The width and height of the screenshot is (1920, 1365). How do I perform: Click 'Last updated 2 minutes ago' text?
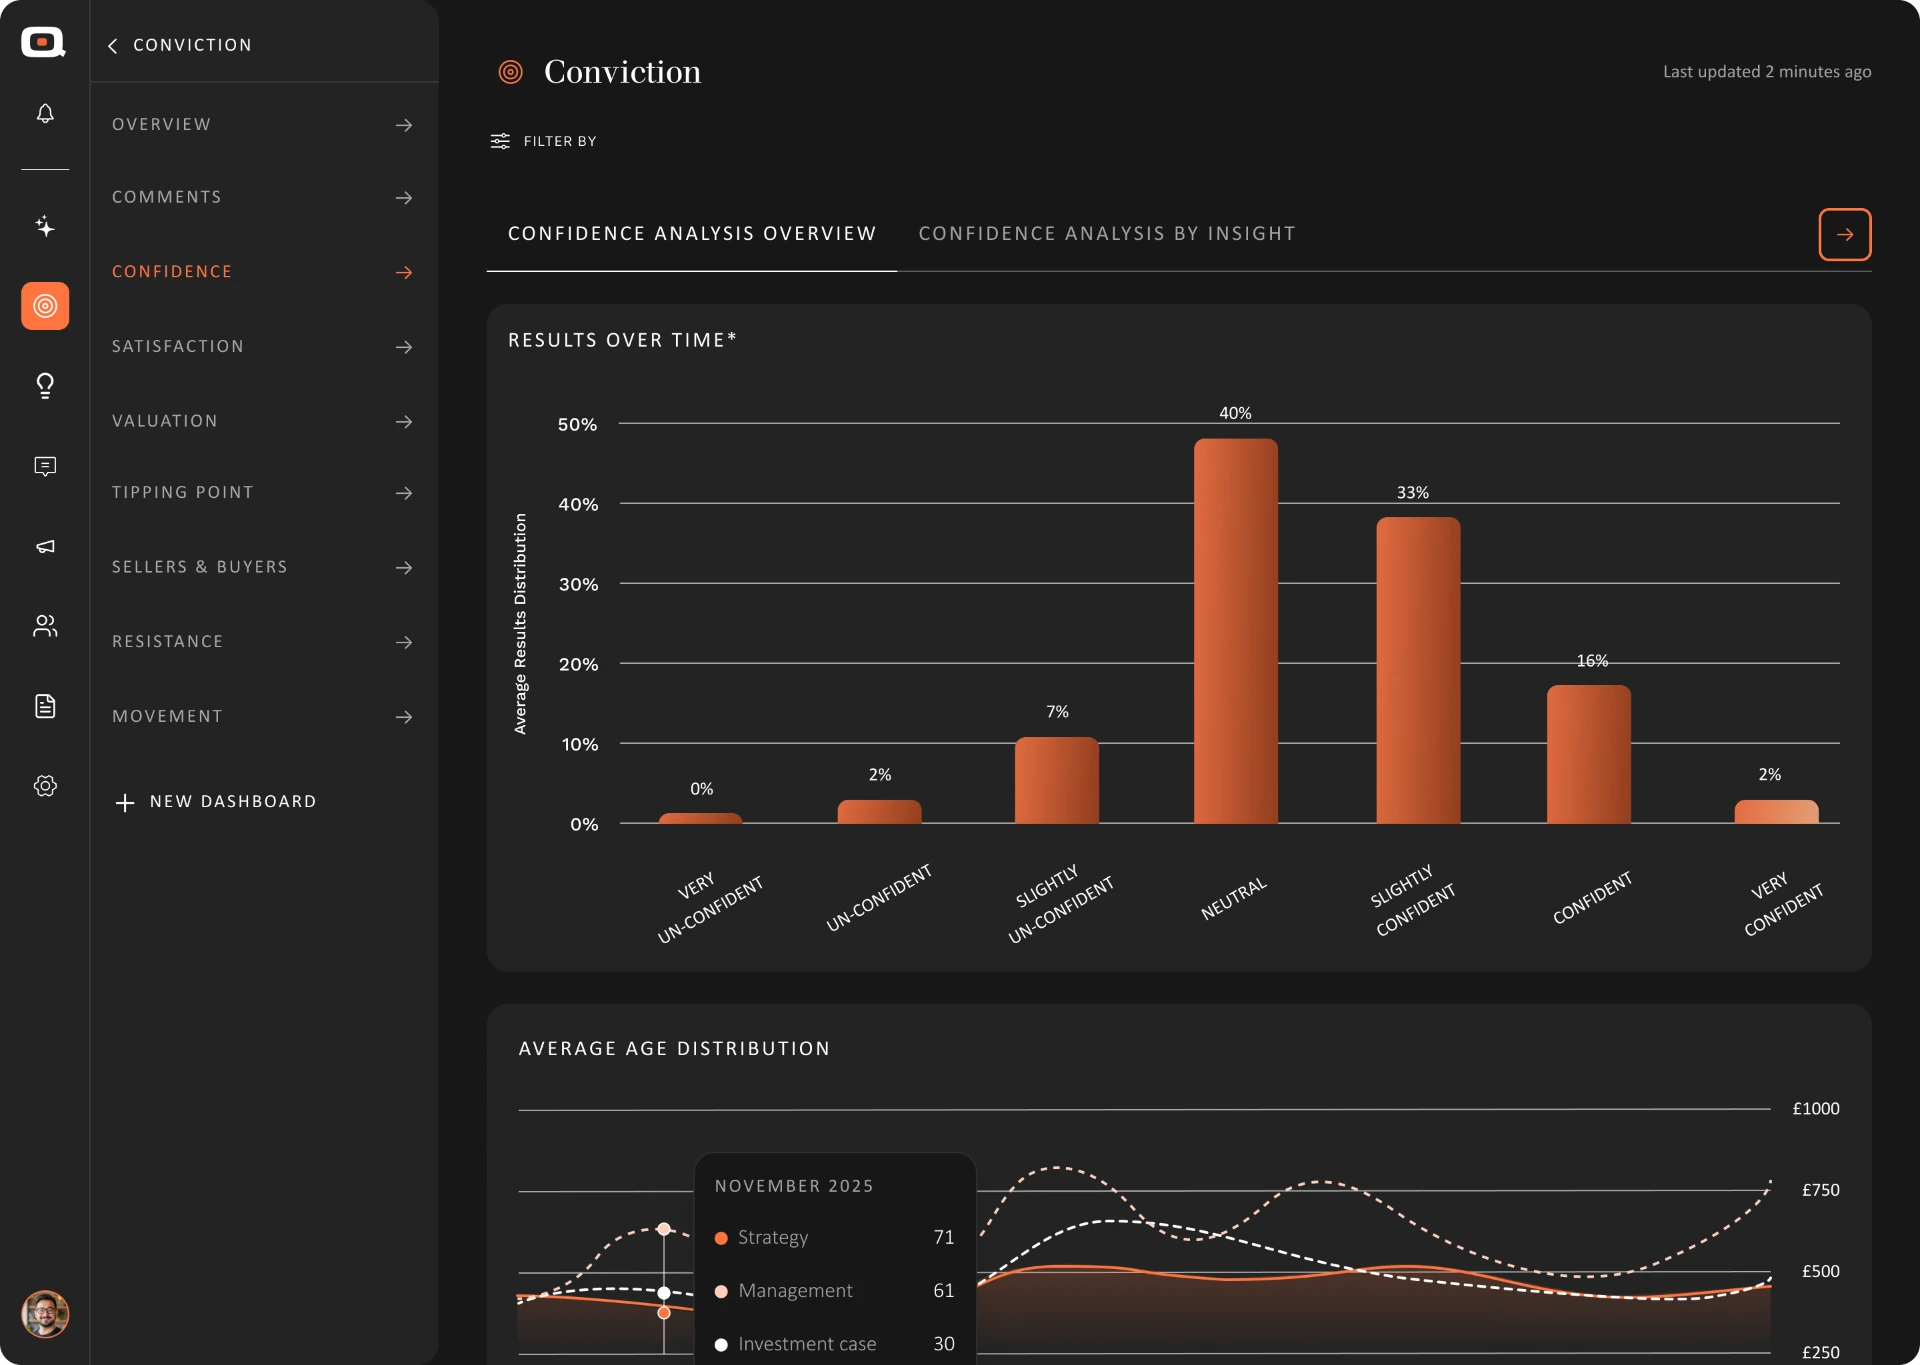coord(1767,72)
